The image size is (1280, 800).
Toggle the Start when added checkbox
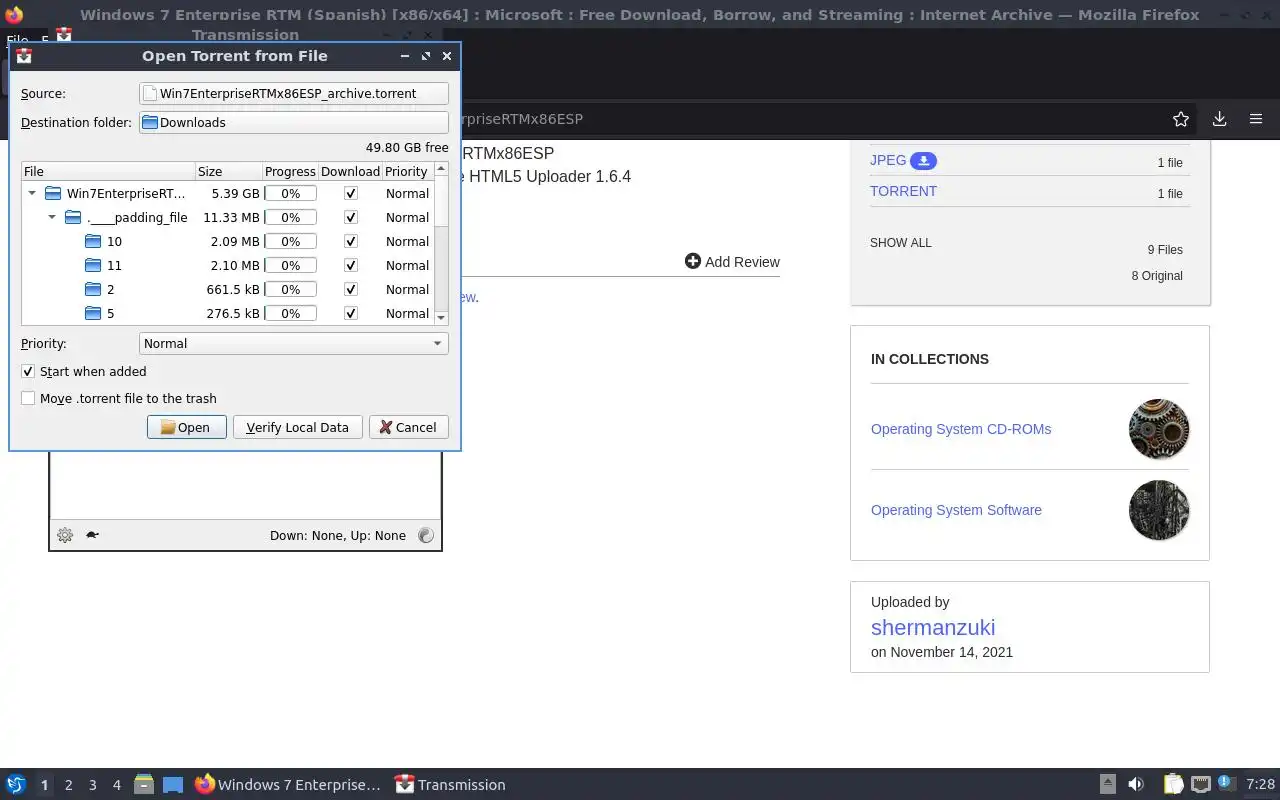click(28, 371)
